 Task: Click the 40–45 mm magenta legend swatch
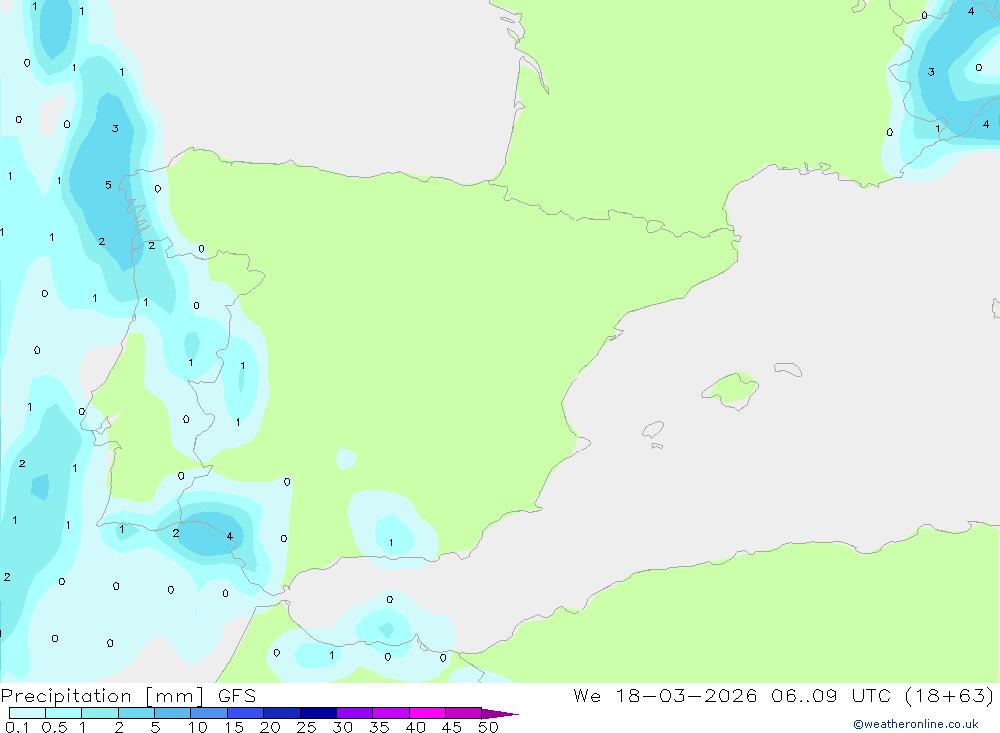click(427, 713)
